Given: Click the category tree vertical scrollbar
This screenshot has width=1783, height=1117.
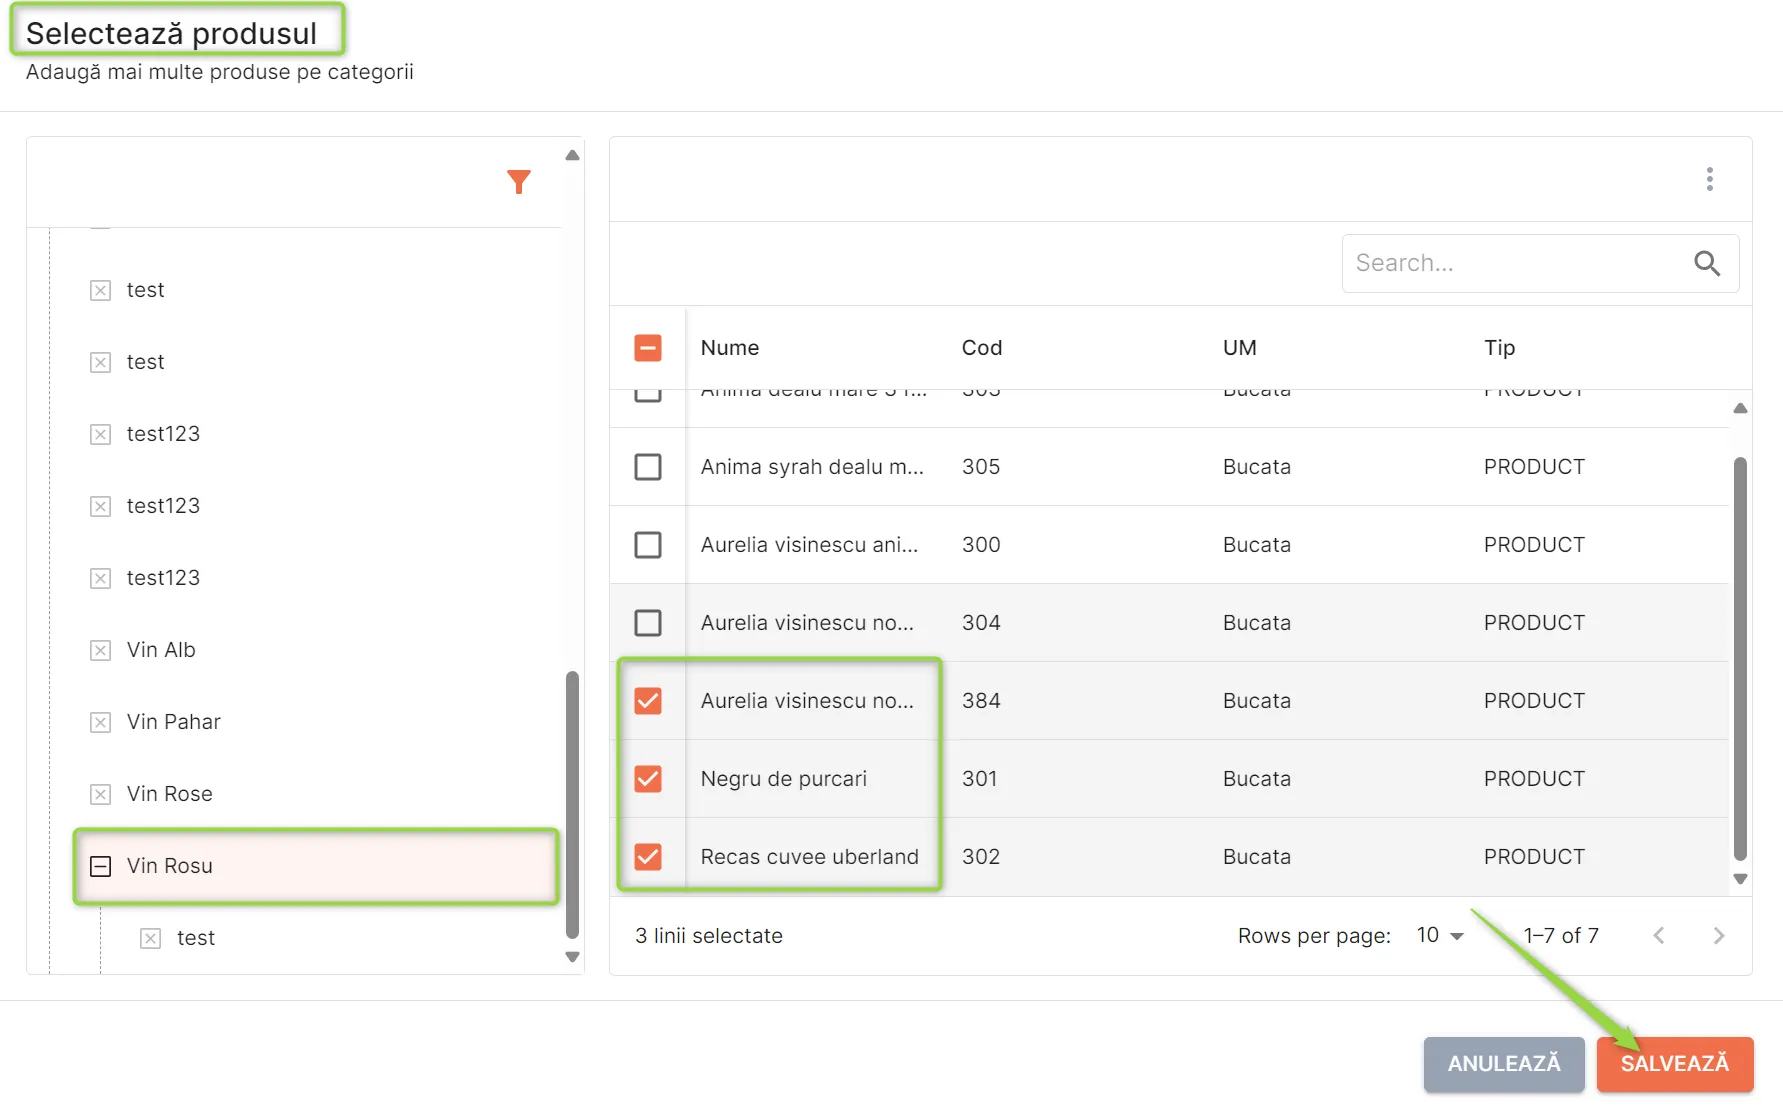Looking at the screenshot, I should click(572, 804).
